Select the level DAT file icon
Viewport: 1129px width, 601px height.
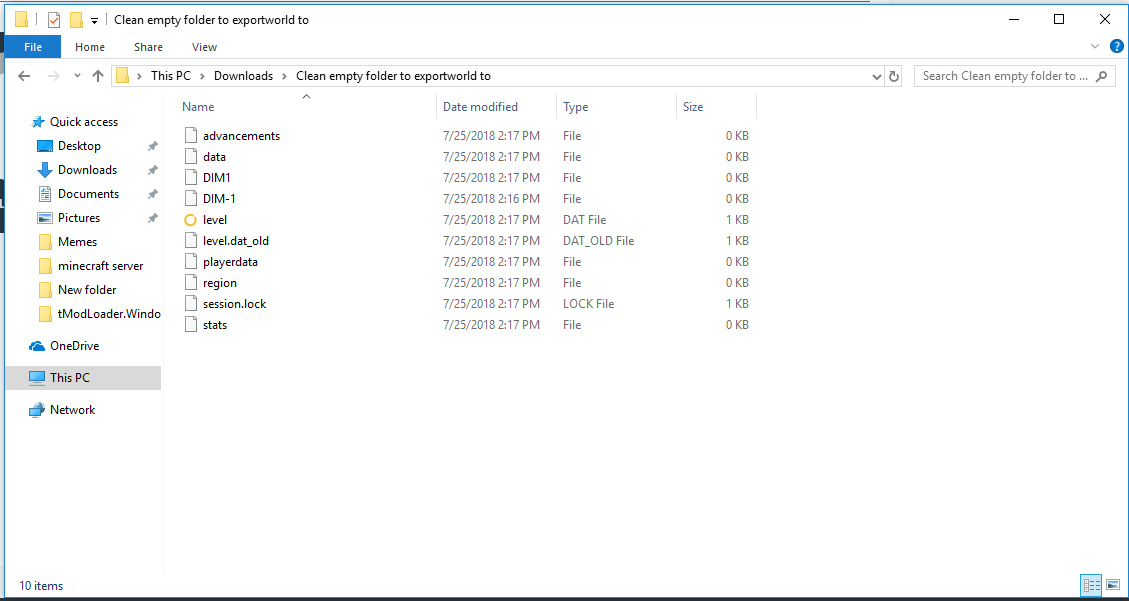pyautogui.click(x=191, y=220)
